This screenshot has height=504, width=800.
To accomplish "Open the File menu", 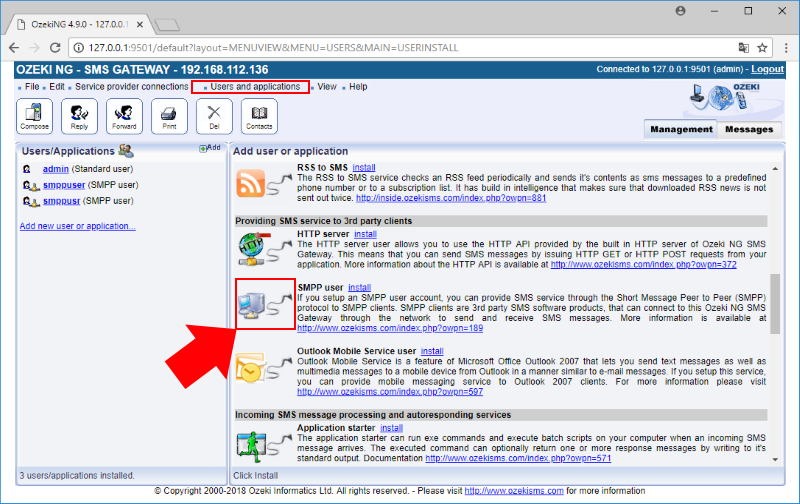I will [32, 87].
